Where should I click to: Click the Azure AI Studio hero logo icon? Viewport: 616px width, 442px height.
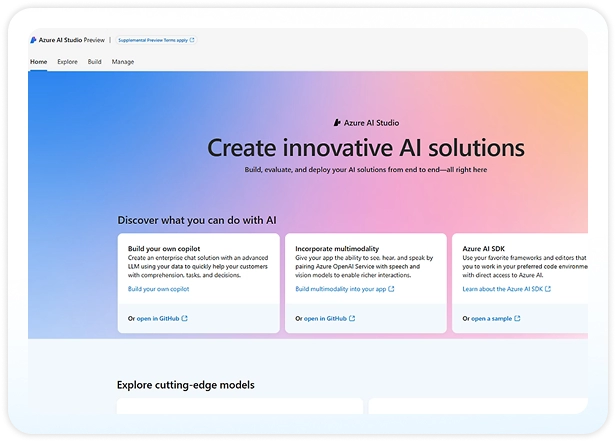pyautogui.click(x=337, y=122)
